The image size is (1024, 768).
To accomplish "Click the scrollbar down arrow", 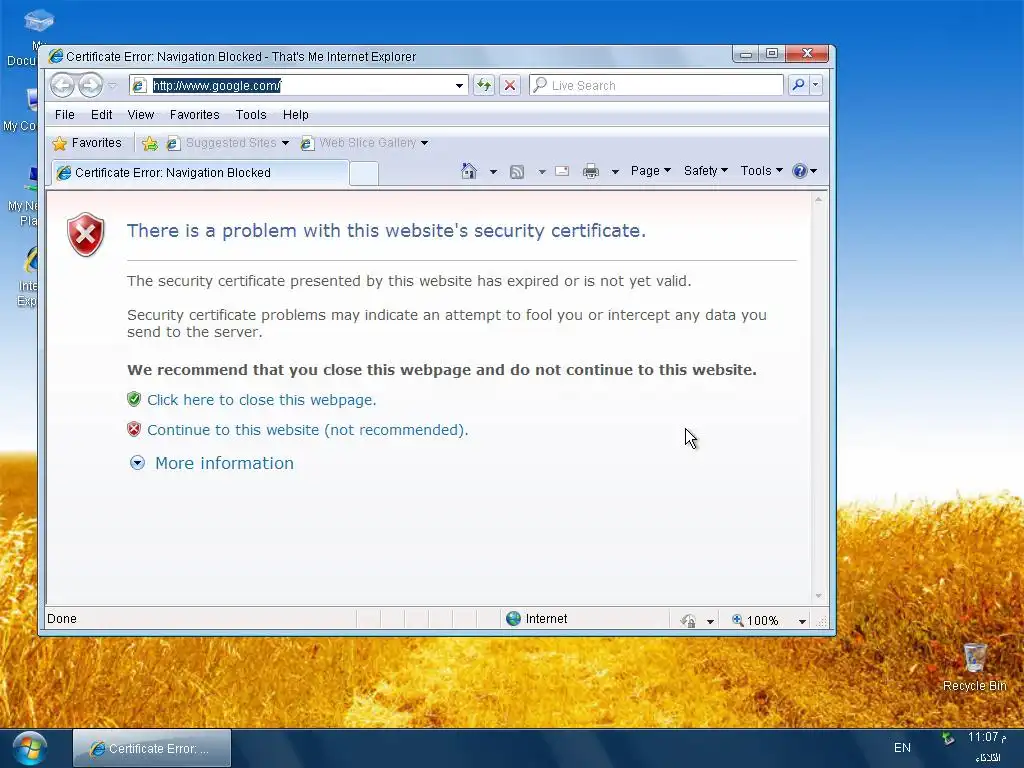I will pyautogui.click(x=818, y=596).
